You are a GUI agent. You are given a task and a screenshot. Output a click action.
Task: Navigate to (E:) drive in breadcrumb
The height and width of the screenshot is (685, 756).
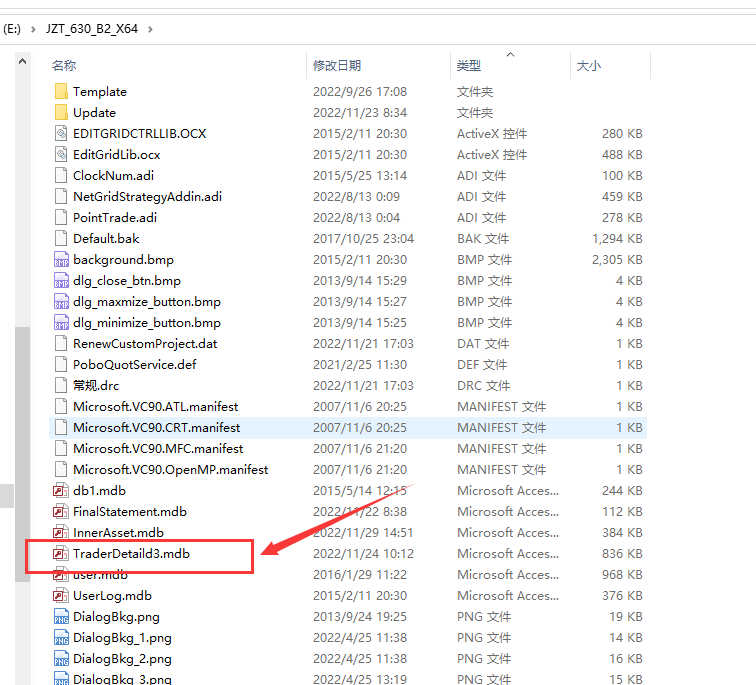click(12, 29)
